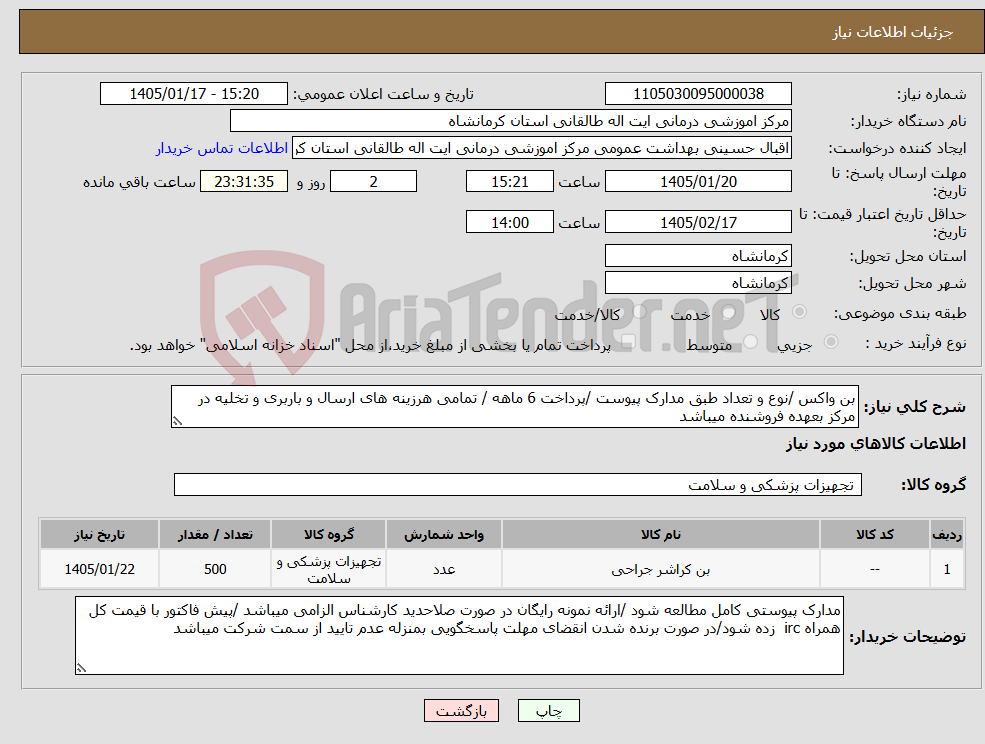The image size is (985, 744).
Task: Click the price validity date 1405/02/17
Action: 698,222
